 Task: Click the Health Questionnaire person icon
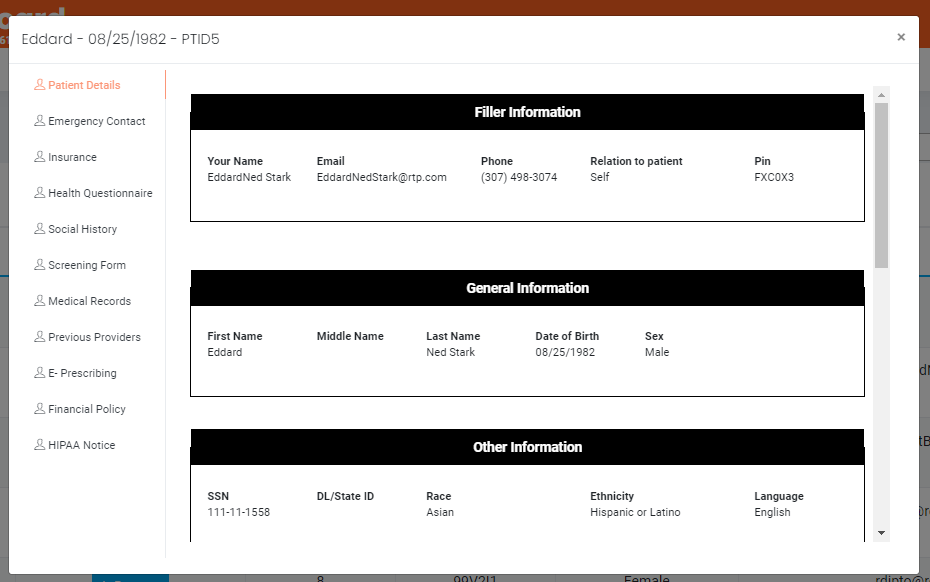[40, 193]
